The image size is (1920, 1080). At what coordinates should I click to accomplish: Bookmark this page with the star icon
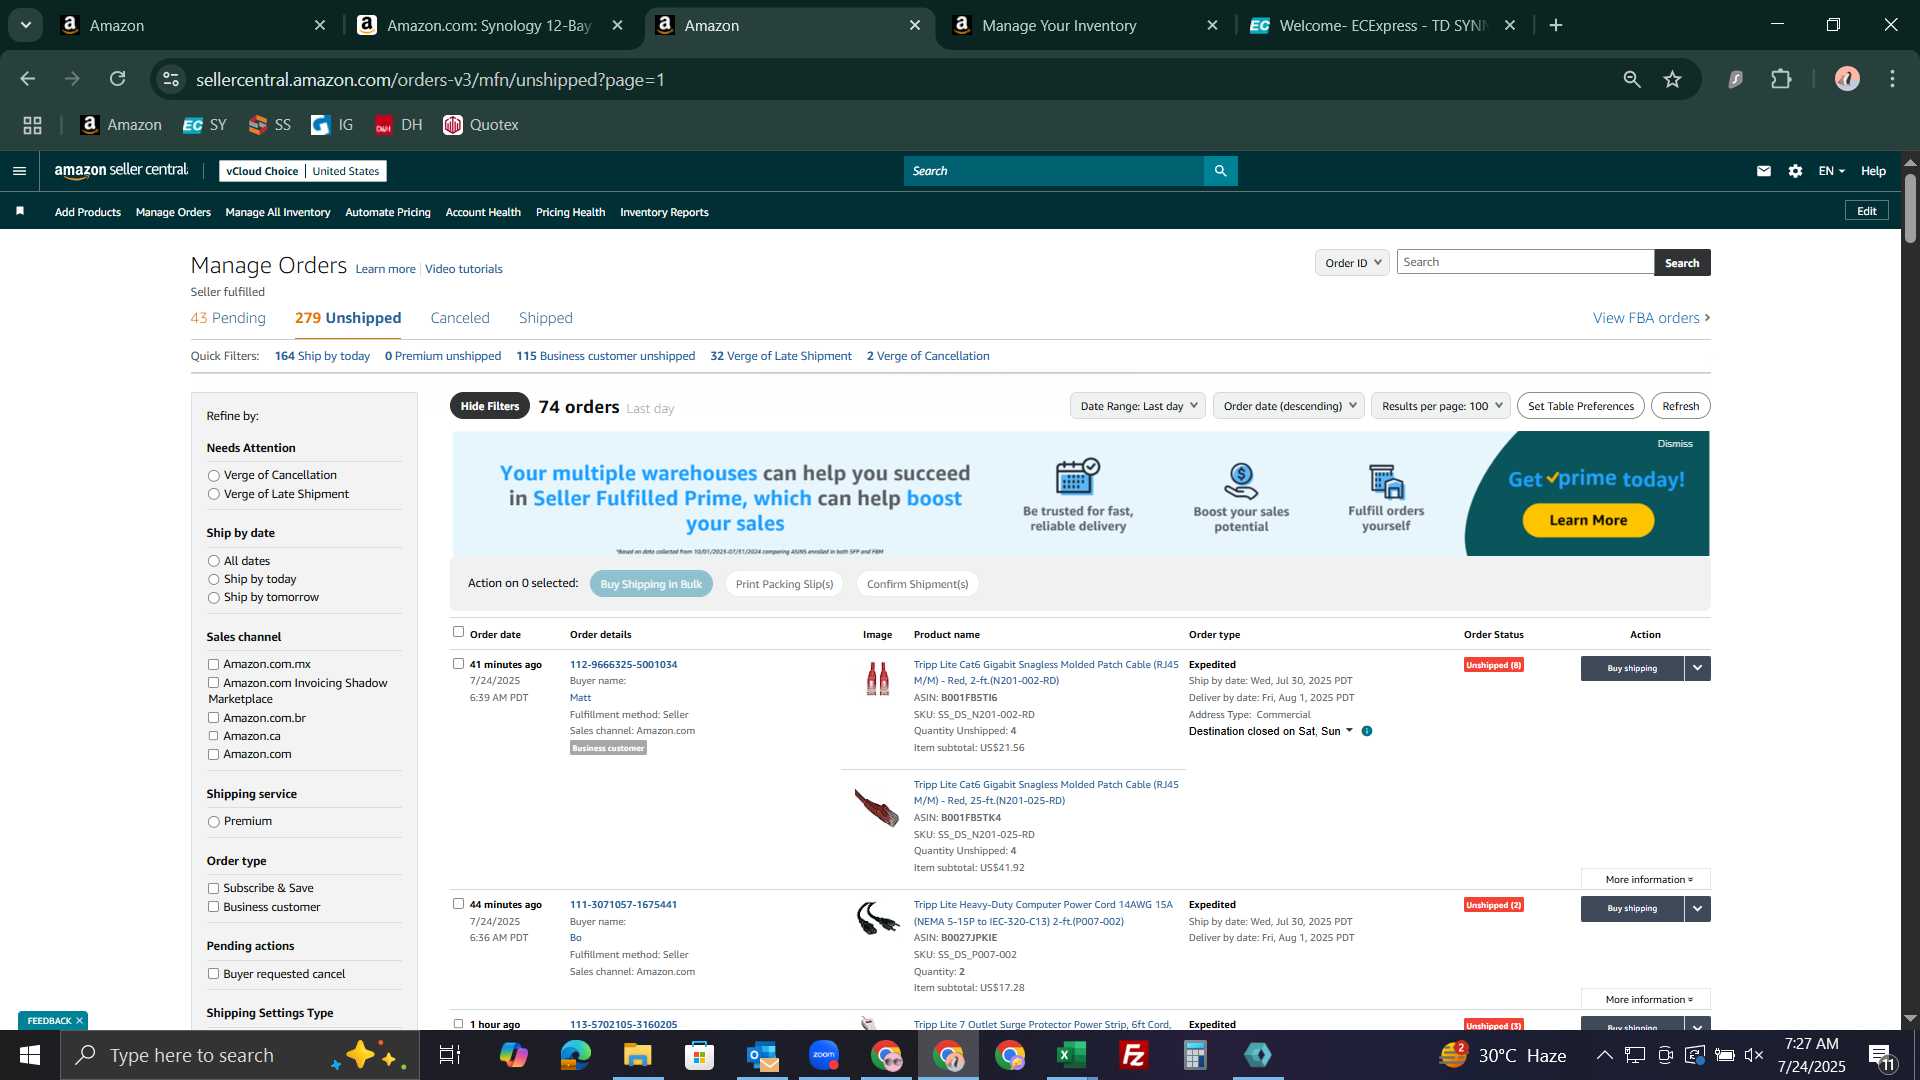(x=1673, y=79)
